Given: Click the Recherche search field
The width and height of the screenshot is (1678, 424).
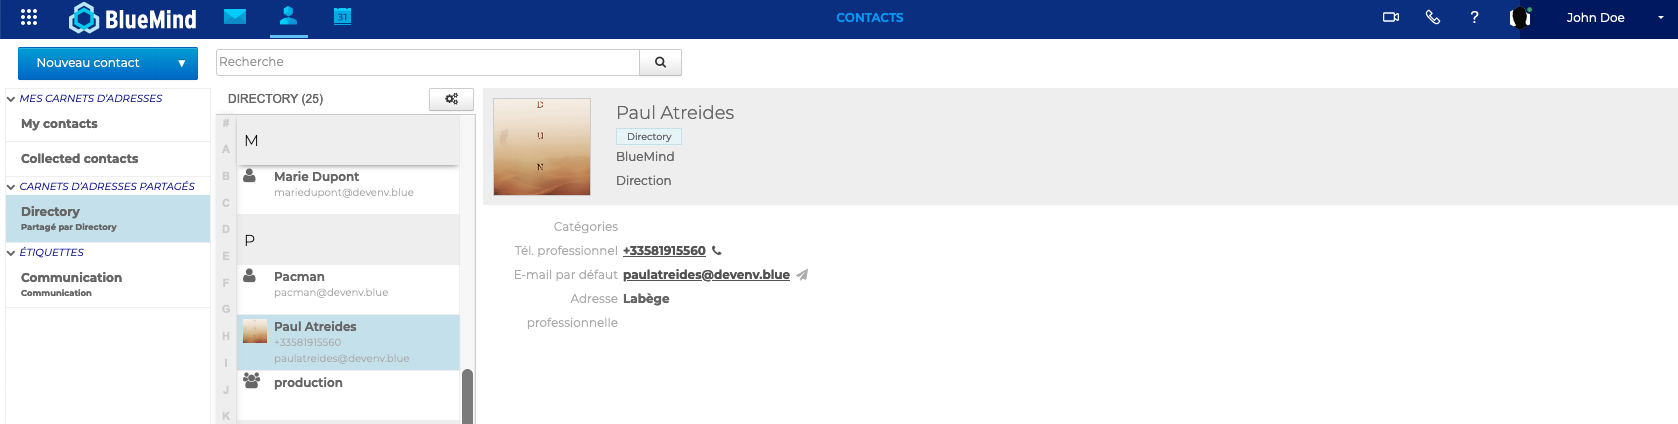Looking at the screenshot, I should (x=428, y=62).
